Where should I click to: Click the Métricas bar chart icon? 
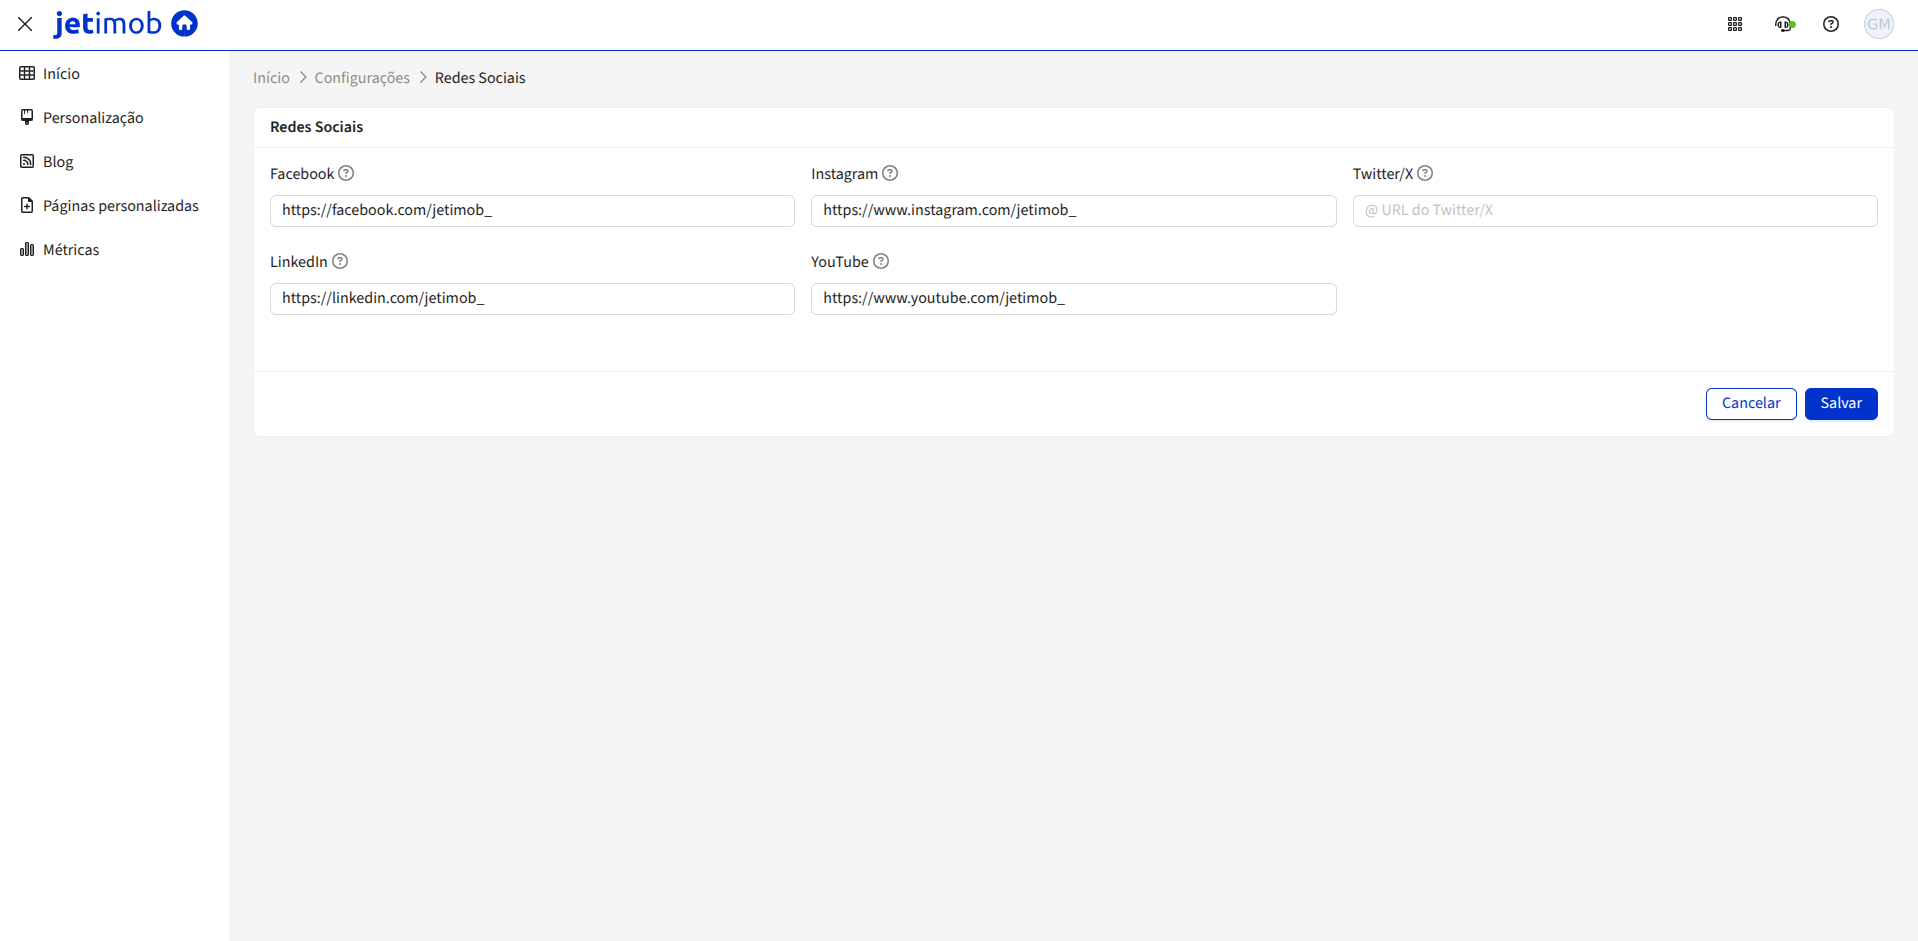tap(27, 249)
